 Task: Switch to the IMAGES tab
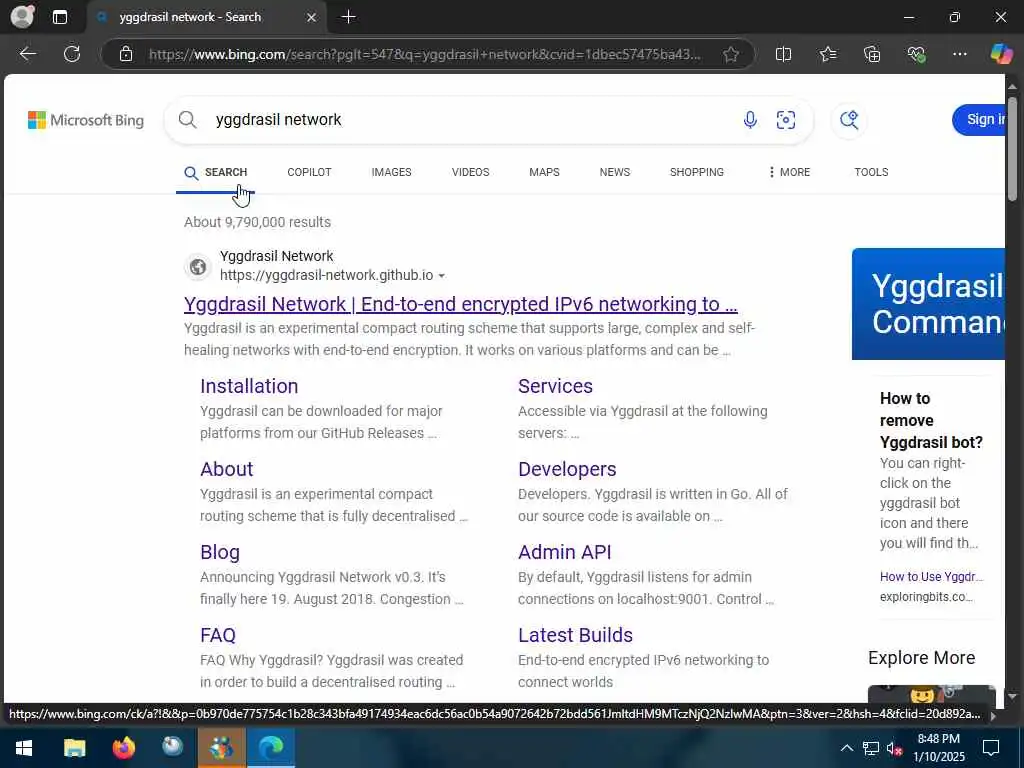coord(391,172)
